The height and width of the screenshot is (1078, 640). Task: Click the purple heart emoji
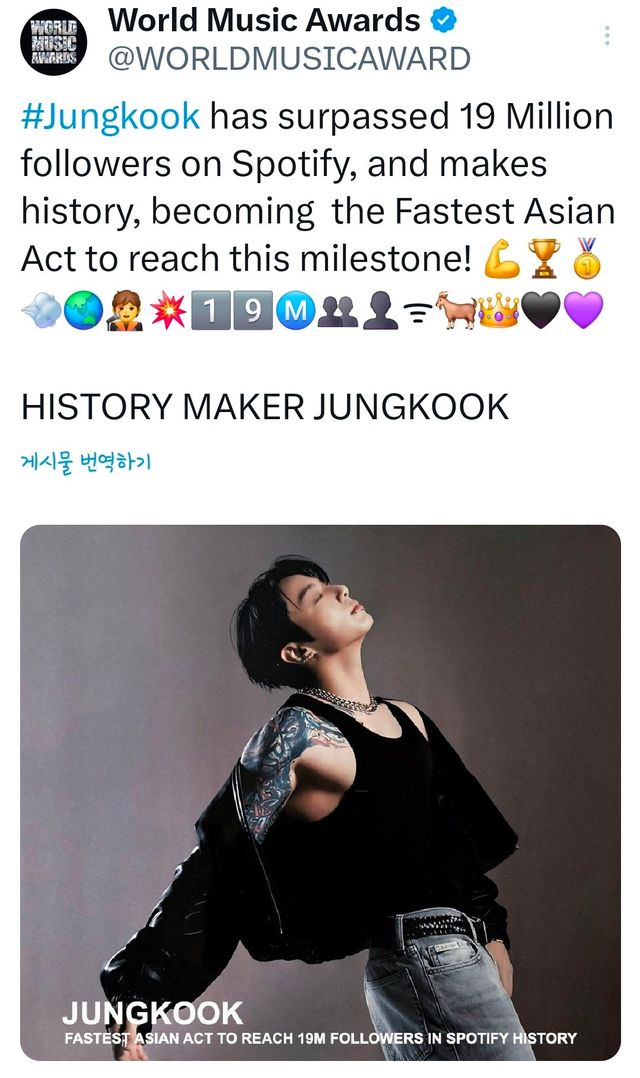(584, 313)
